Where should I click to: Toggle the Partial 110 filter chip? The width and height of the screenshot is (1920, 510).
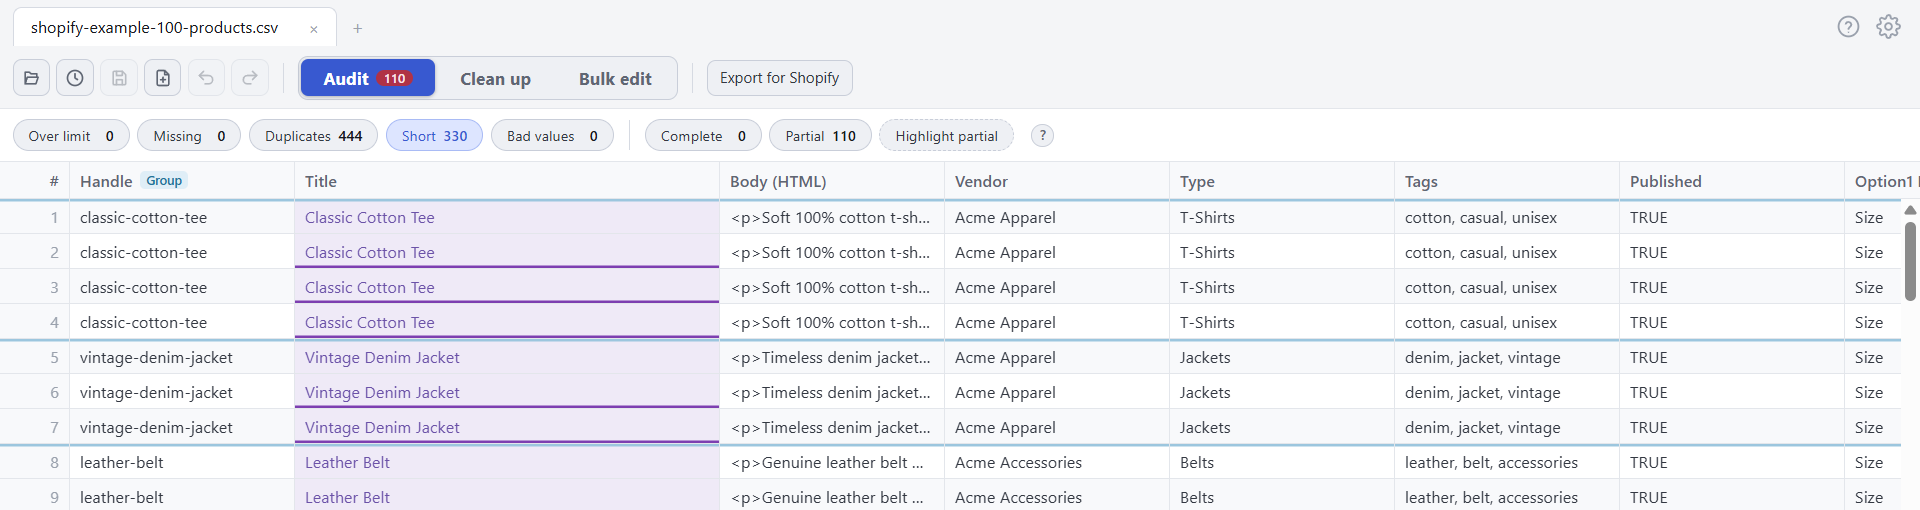click(820, 136)
